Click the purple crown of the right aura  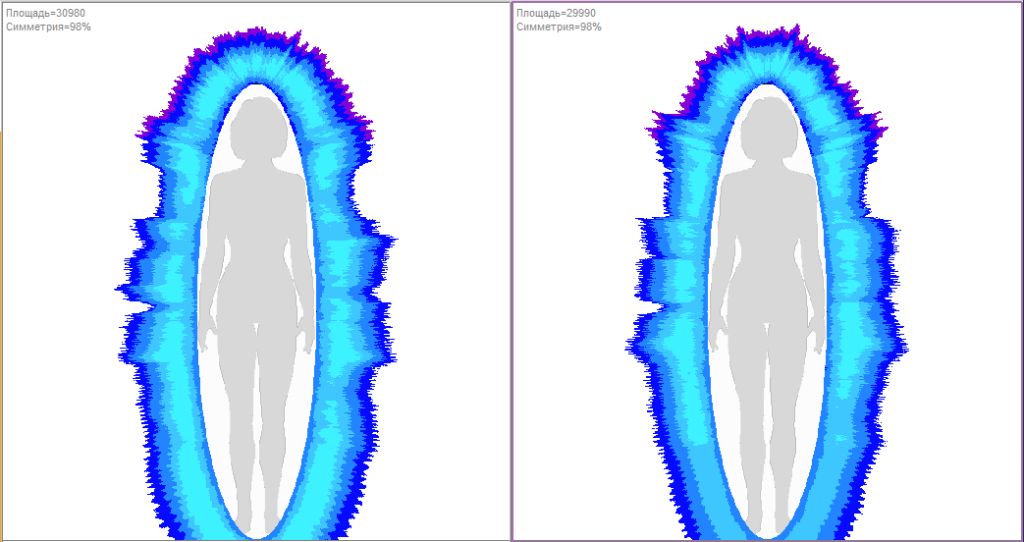767,46
